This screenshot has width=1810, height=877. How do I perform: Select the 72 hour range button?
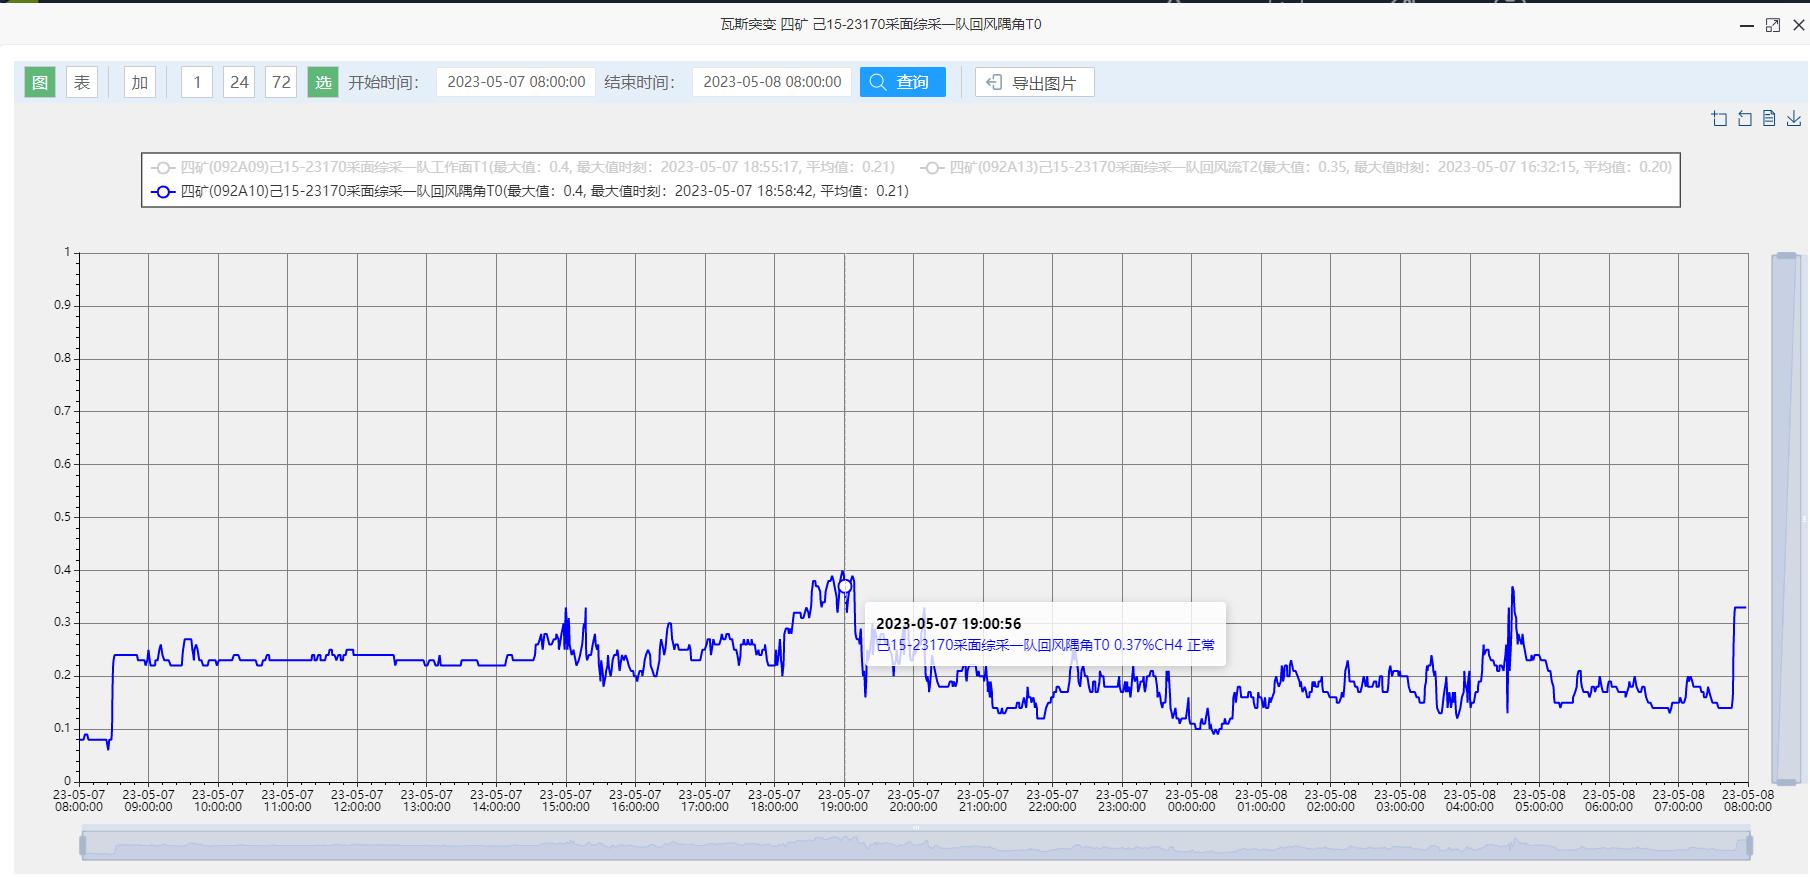[281, 82]
